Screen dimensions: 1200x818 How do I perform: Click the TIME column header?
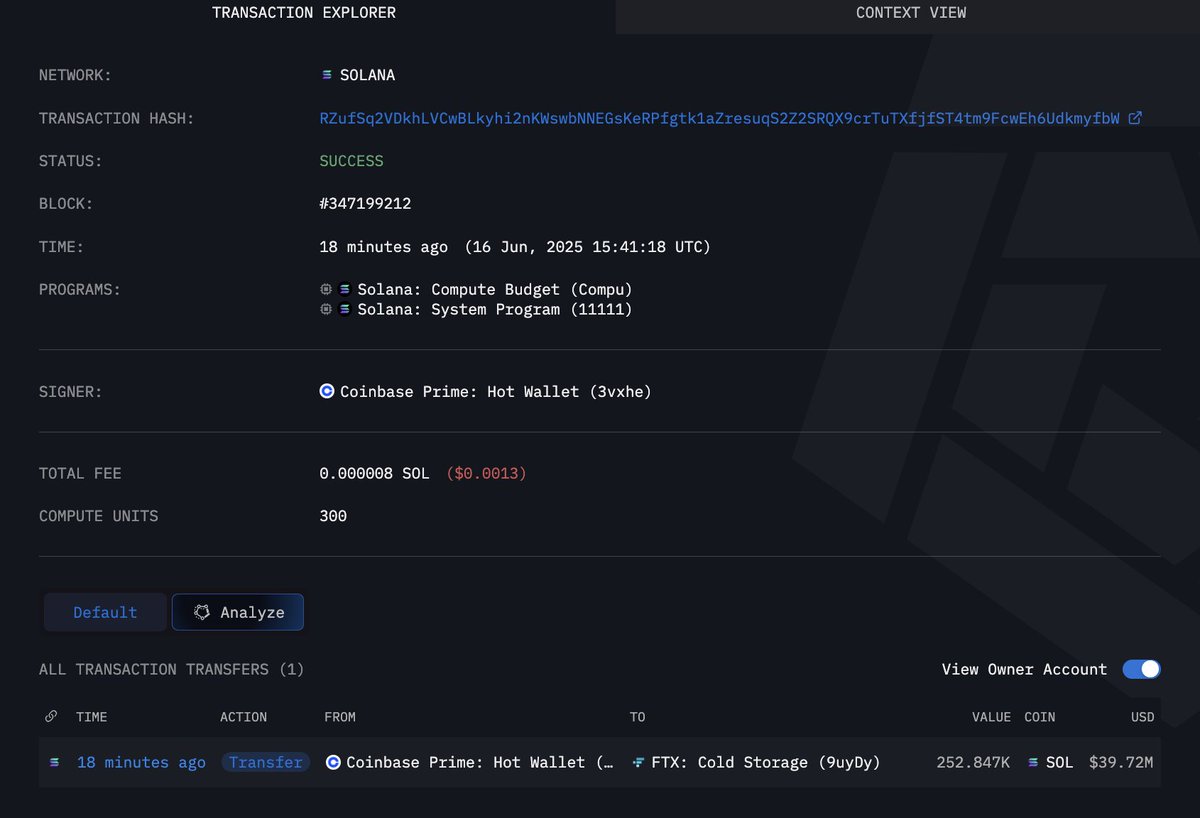(x=92, y=717)
